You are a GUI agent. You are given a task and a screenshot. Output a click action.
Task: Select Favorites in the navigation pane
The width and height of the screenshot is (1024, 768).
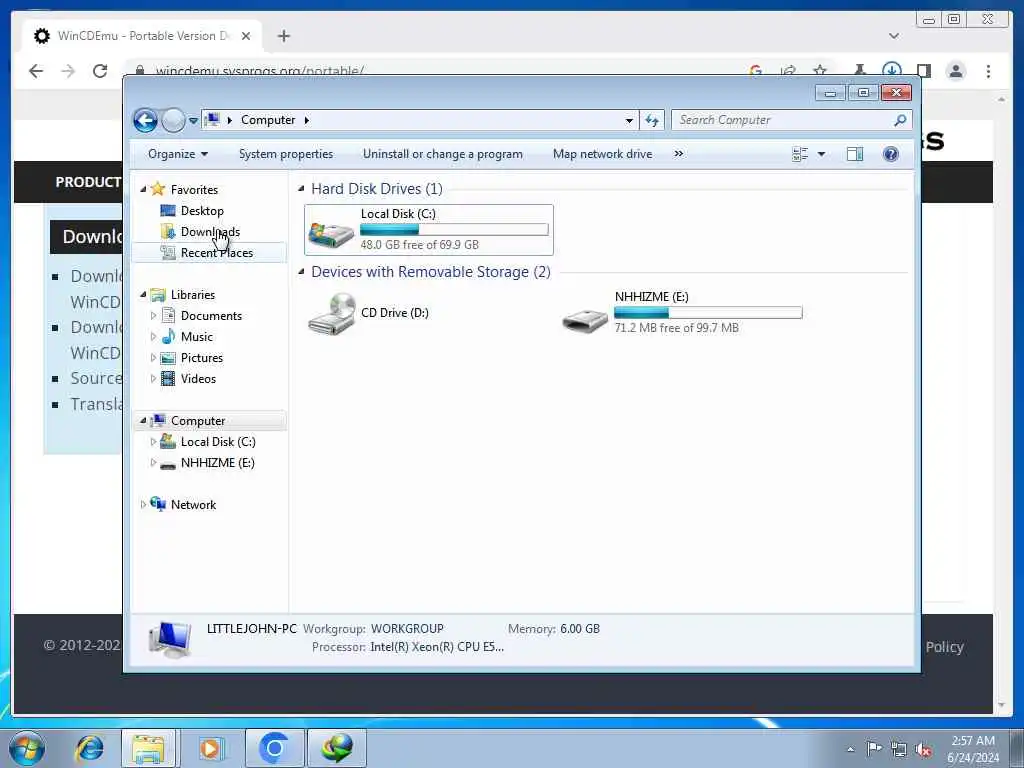(x=194, y=189)
